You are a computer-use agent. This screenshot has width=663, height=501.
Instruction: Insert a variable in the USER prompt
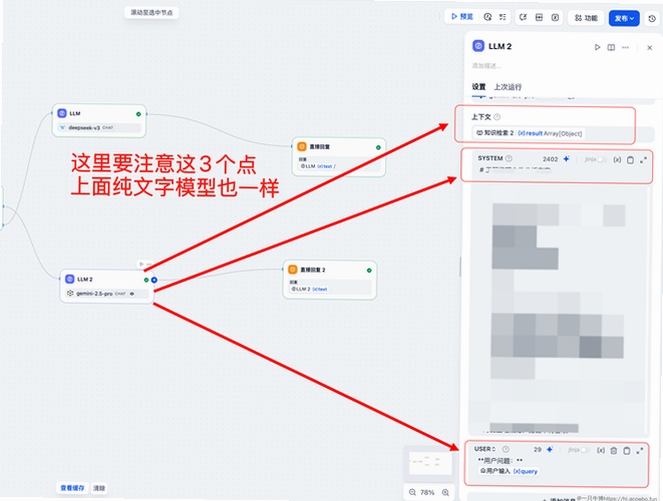601,450
